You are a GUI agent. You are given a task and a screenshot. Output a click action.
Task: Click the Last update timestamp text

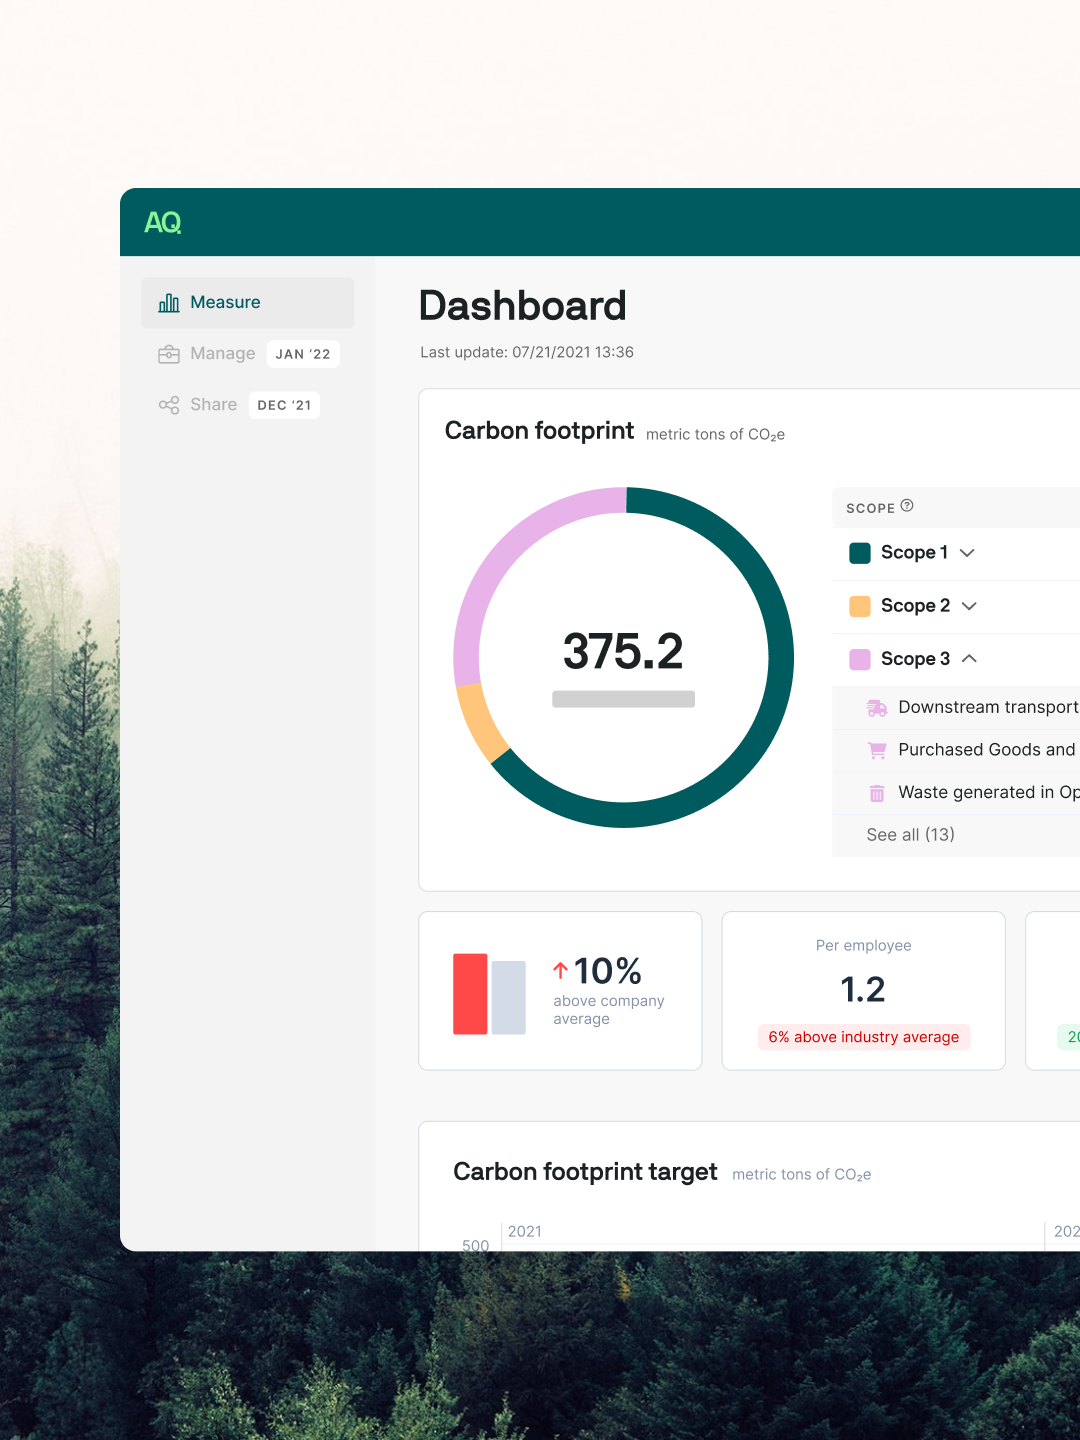point(527,352)
